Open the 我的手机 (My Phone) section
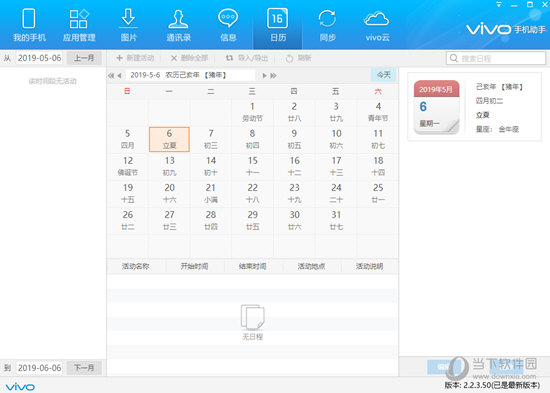Image resolution: width=550 pixels, height=393 pixels. click(29, 25)
